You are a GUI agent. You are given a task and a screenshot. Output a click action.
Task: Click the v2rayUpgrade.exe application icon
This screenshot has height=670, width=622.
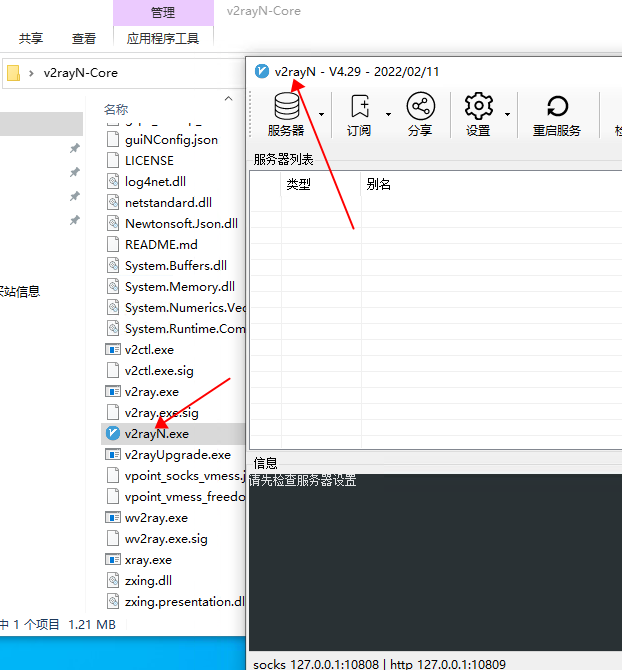[113, 455]
